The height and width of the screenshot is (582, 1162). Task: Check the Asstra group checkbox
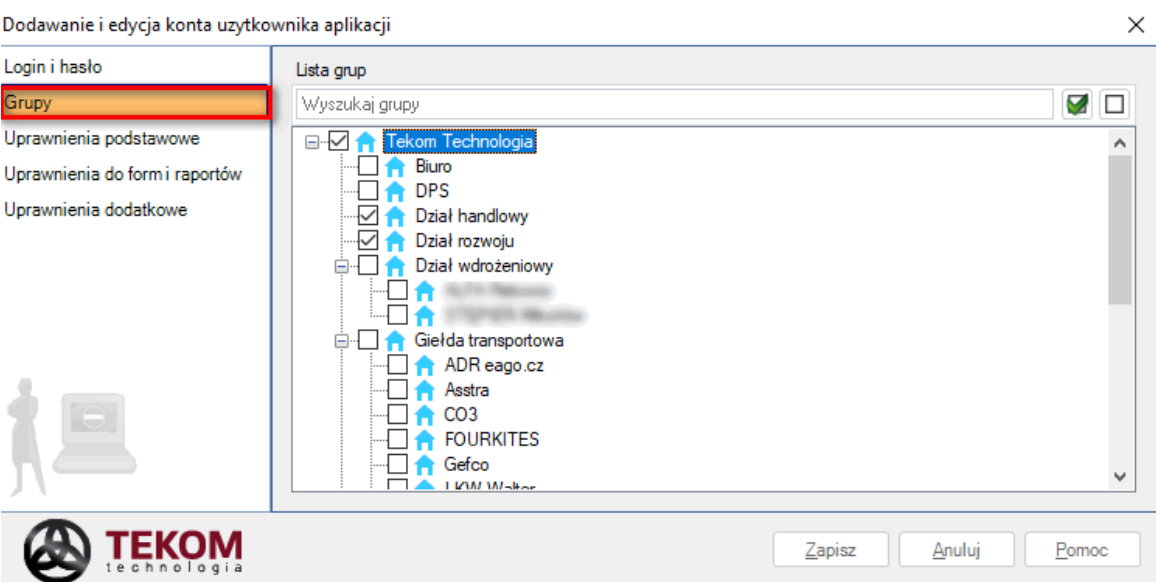click(398, 390)
